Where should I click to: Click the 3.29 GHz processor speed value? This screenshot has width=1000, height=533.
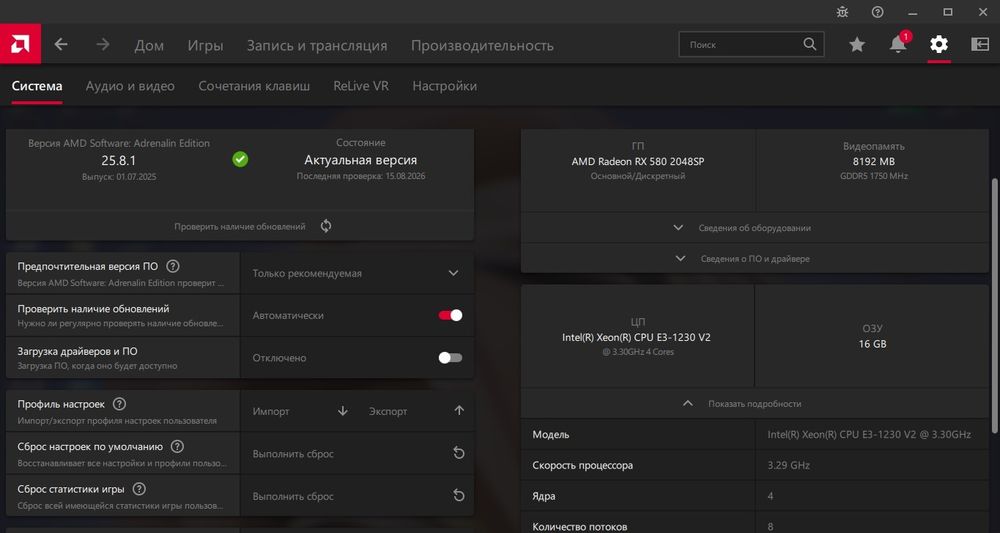click(789, 465)
